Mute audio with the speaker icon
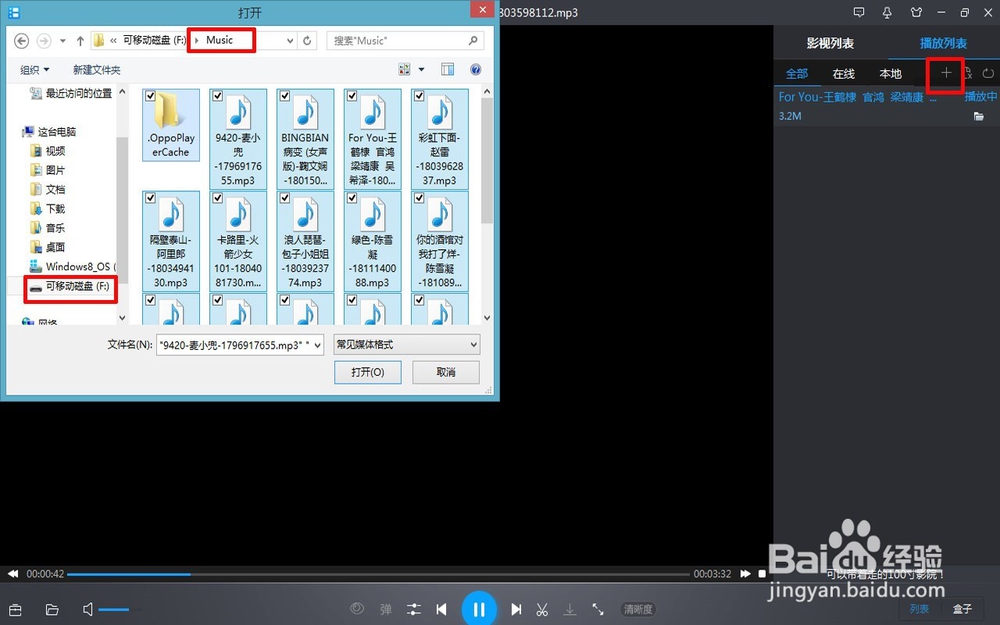Screen dimensions: 1000x625 [x=88, y=610]
